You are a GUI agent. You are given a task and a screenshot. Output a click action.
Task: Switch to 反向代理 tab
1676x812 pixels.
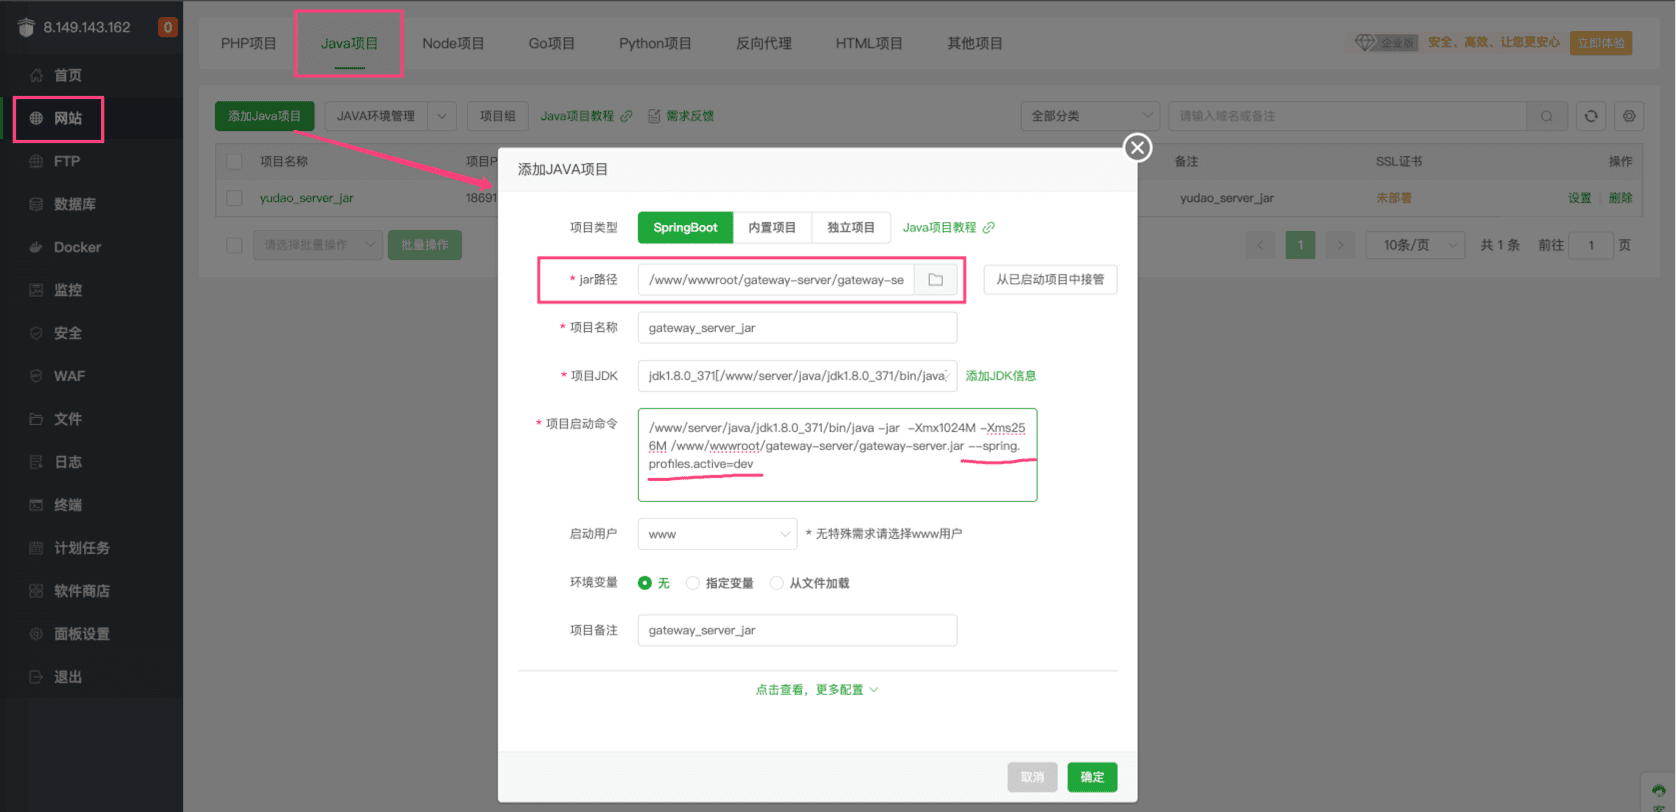pyautogui.click(x=764, y=43)
